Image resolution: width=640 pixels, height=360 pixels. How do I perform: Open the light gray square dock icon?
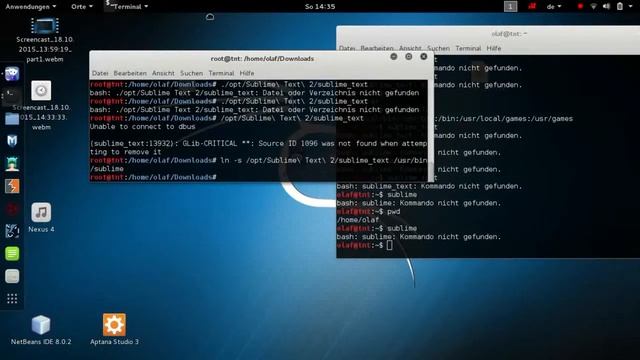[12, 276]
